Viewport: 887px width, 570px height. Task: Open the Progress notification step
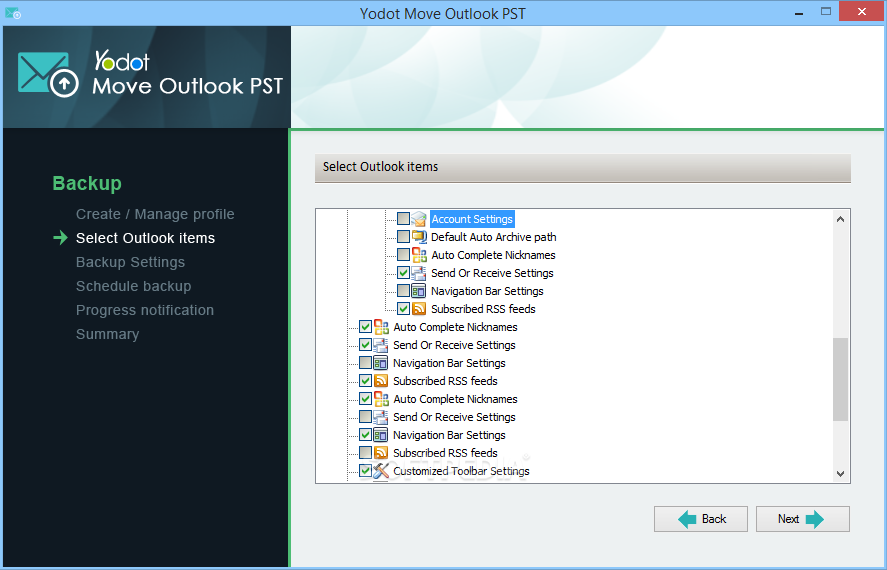point(145,310)
